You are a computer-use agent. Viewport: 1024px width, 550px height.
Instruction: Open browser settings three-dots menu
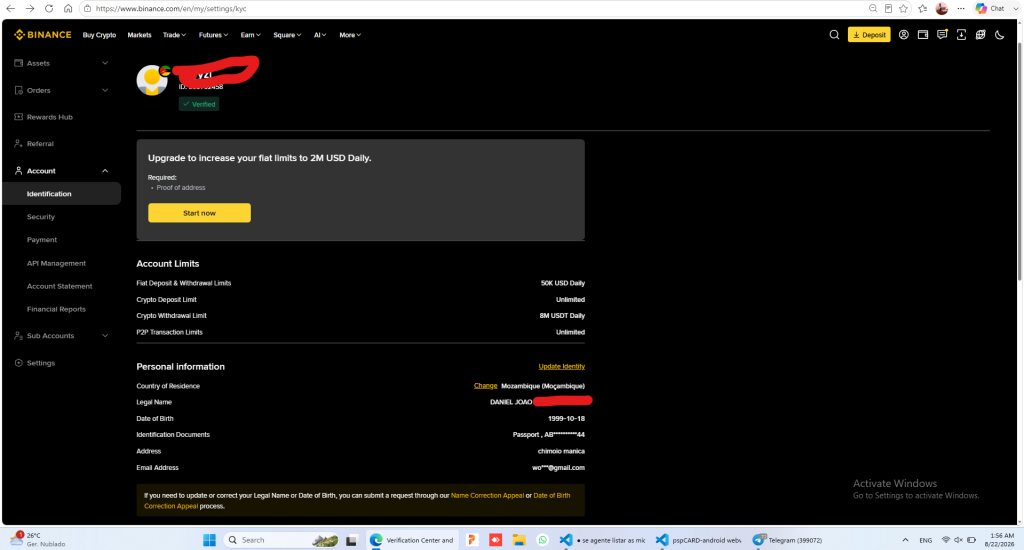tap(961, 8)
